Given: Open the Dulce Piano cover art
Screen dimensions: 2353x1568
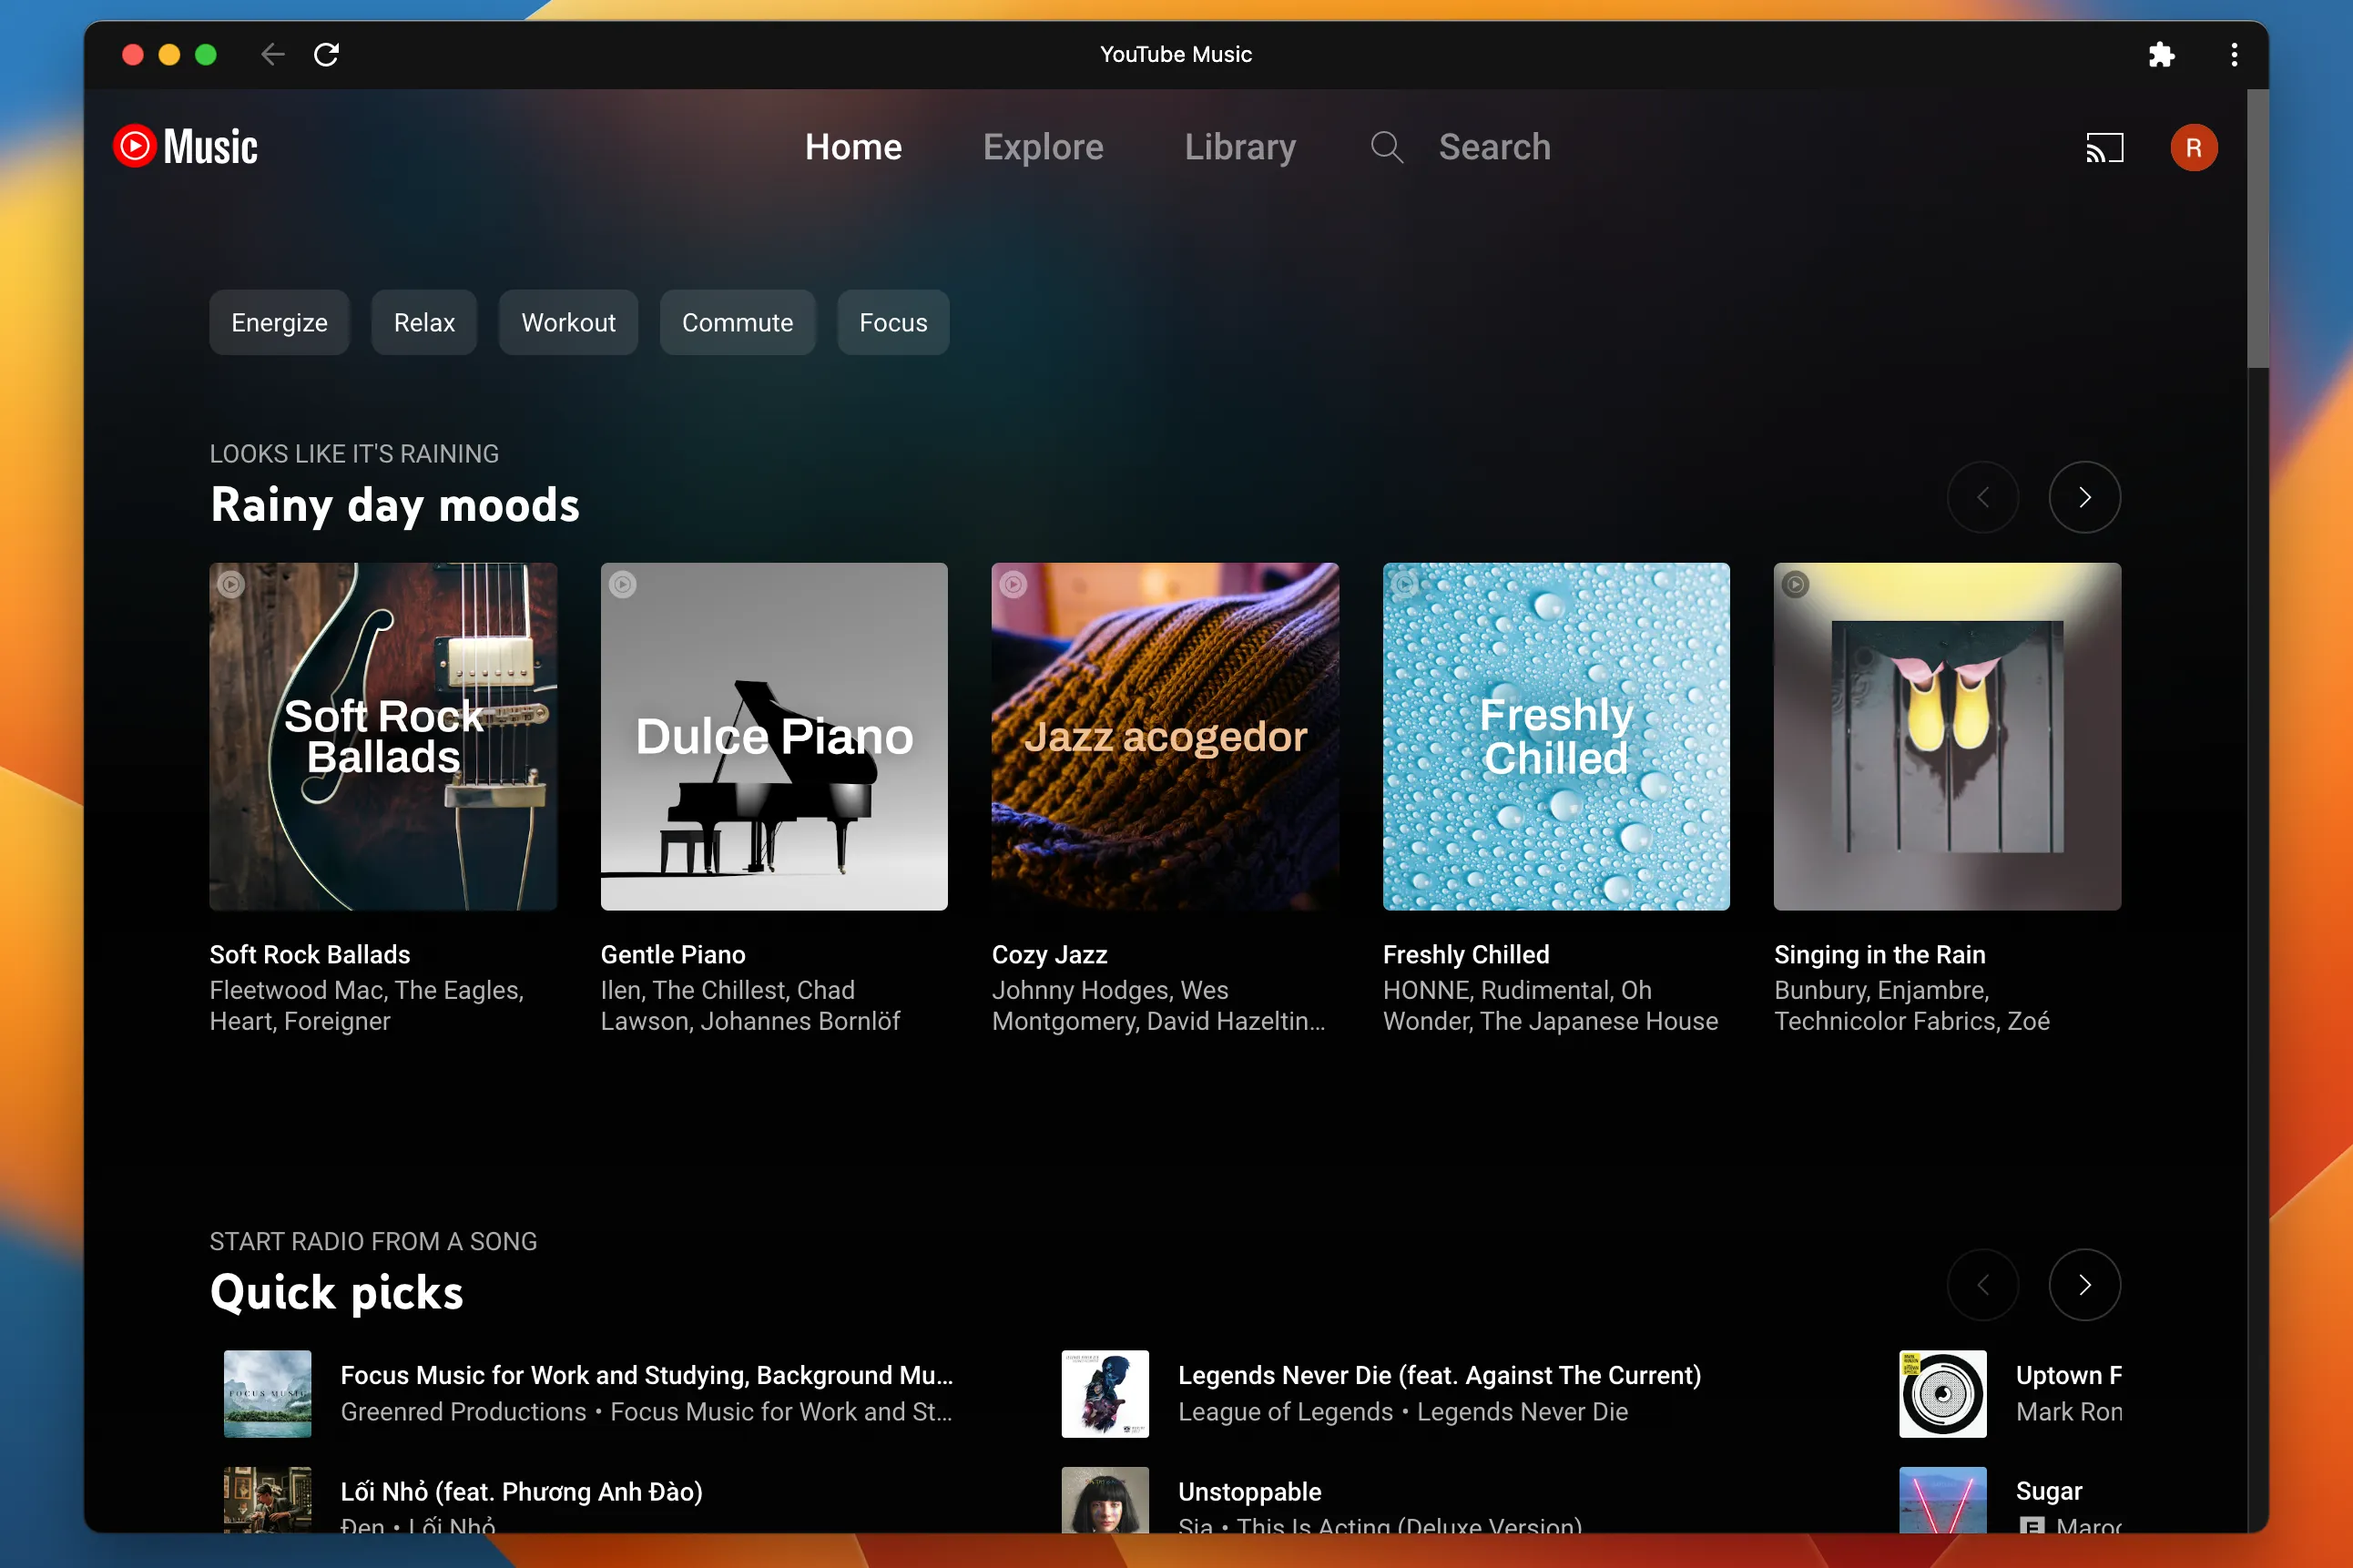Looking at the screenshot, I should pos(774,736).
